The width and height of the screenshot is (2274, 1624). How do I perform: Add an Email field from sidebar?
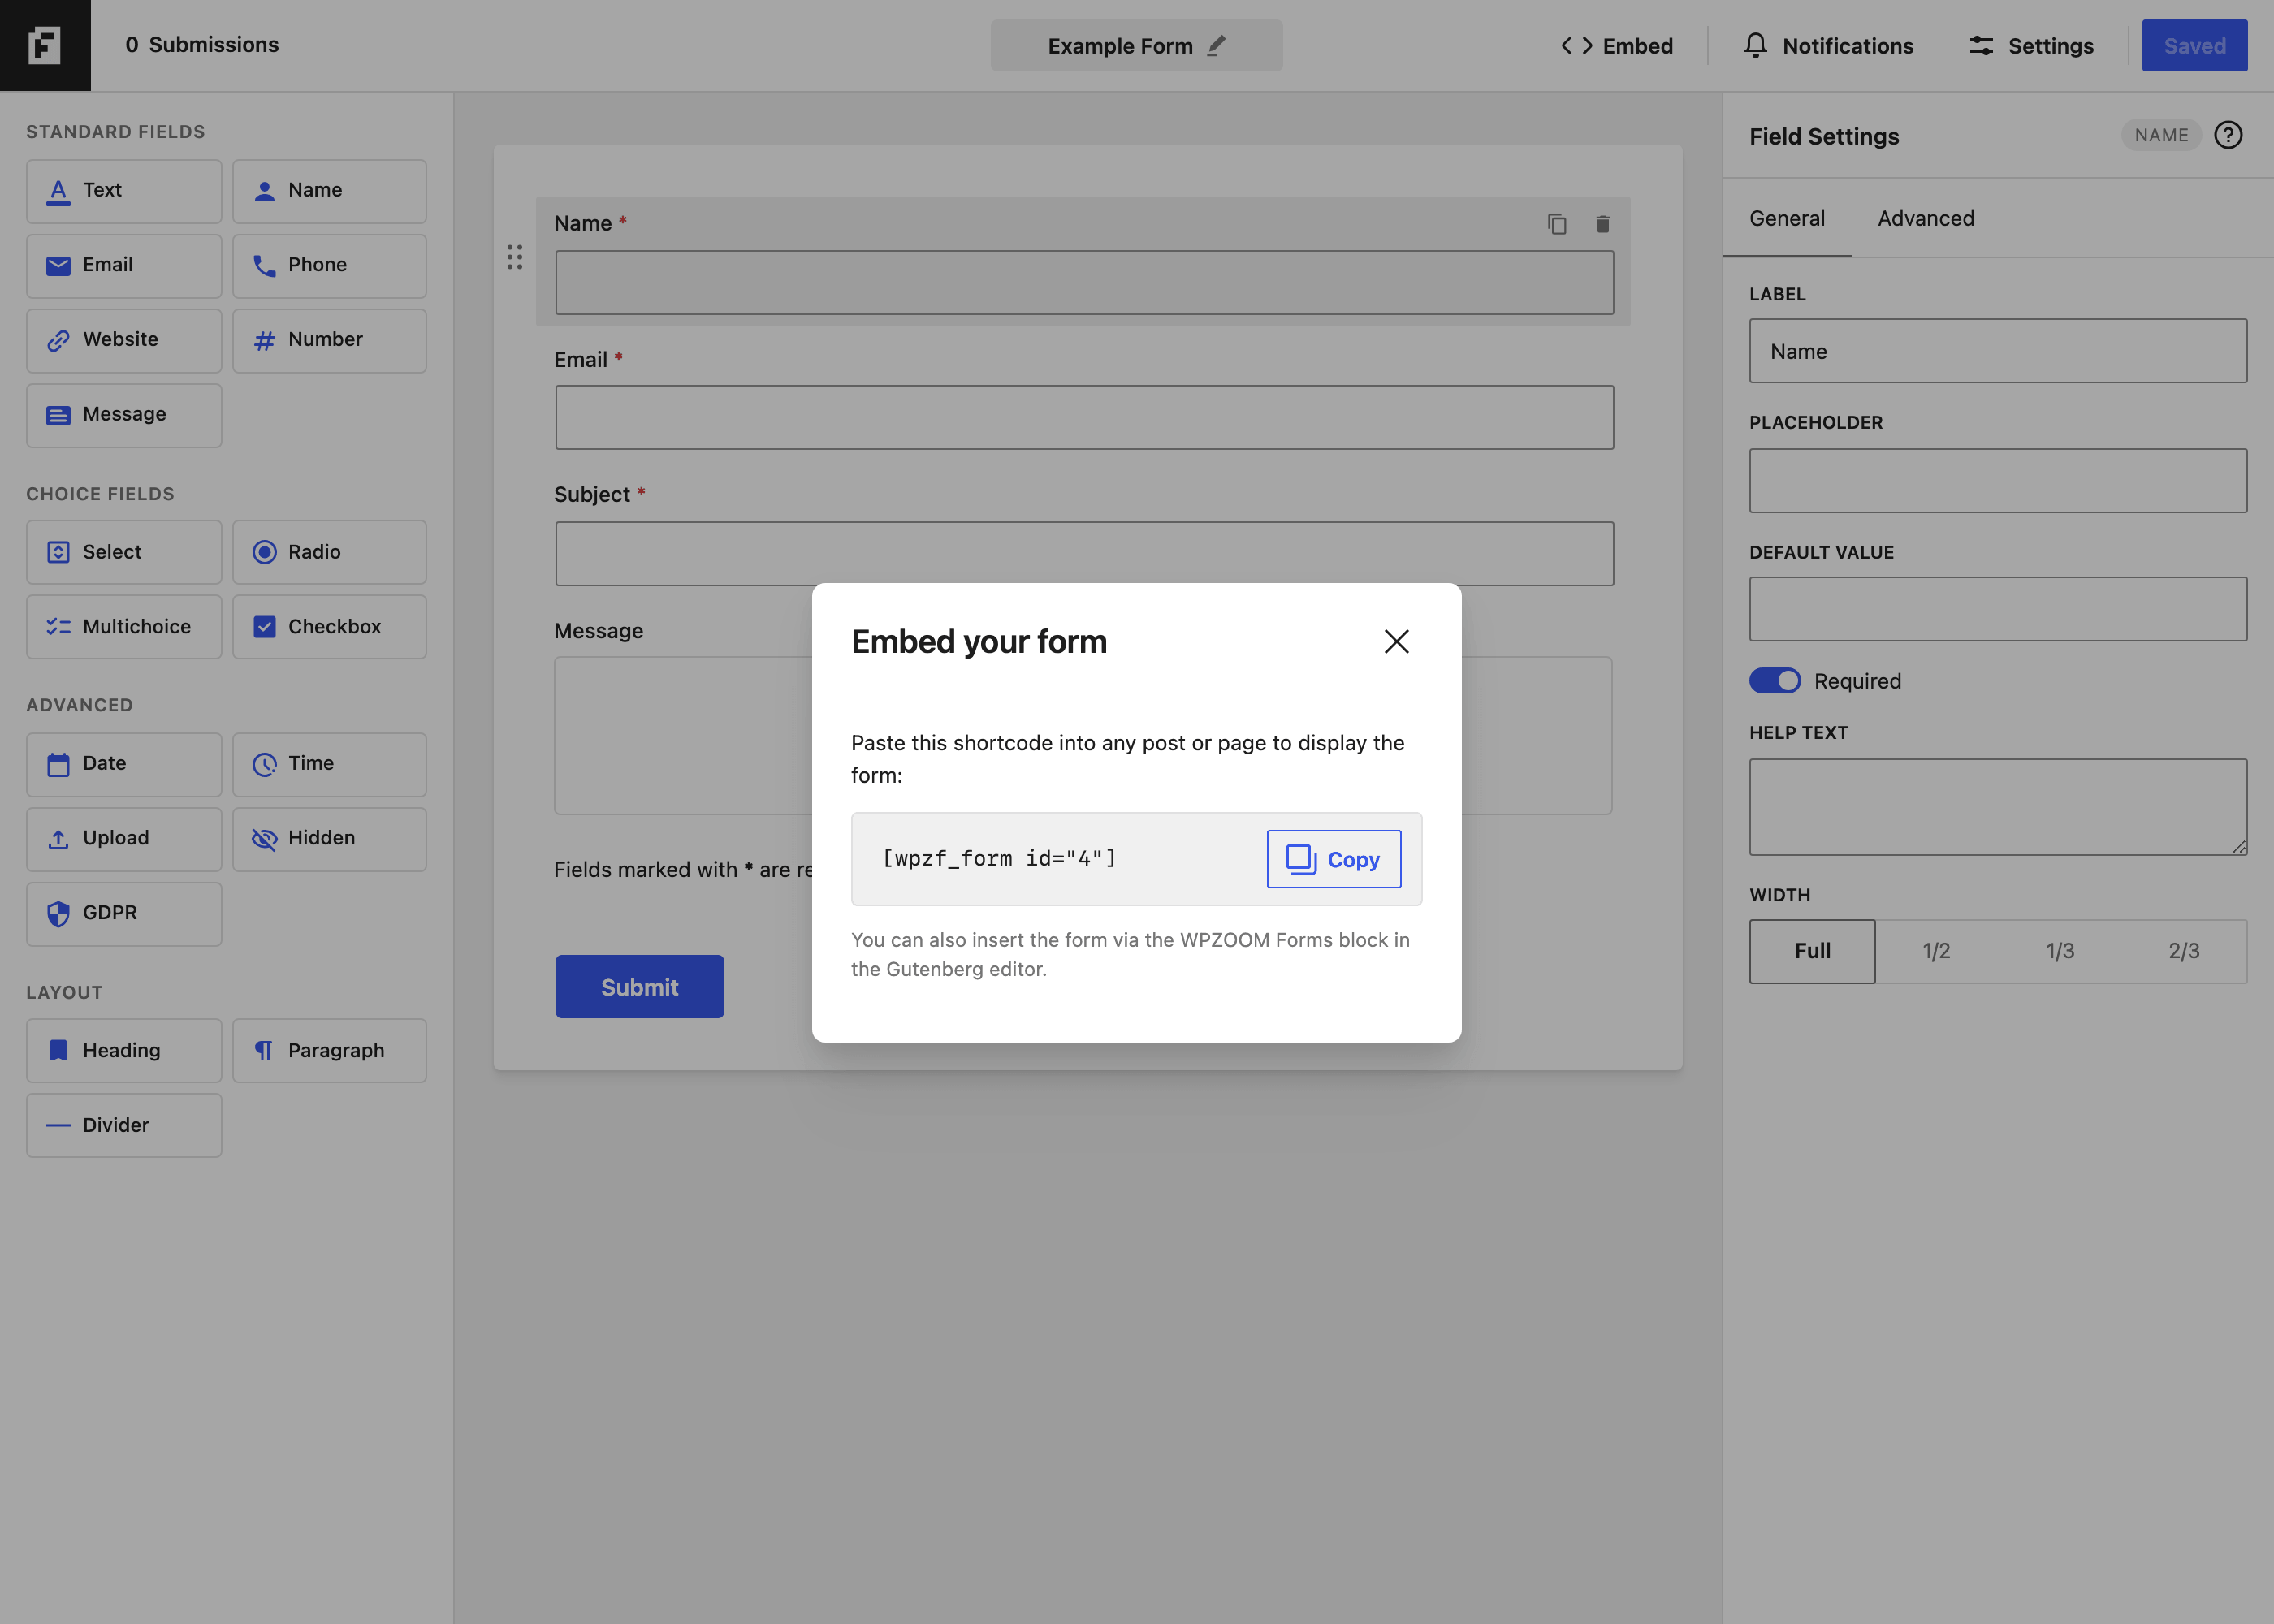(124, 266)
